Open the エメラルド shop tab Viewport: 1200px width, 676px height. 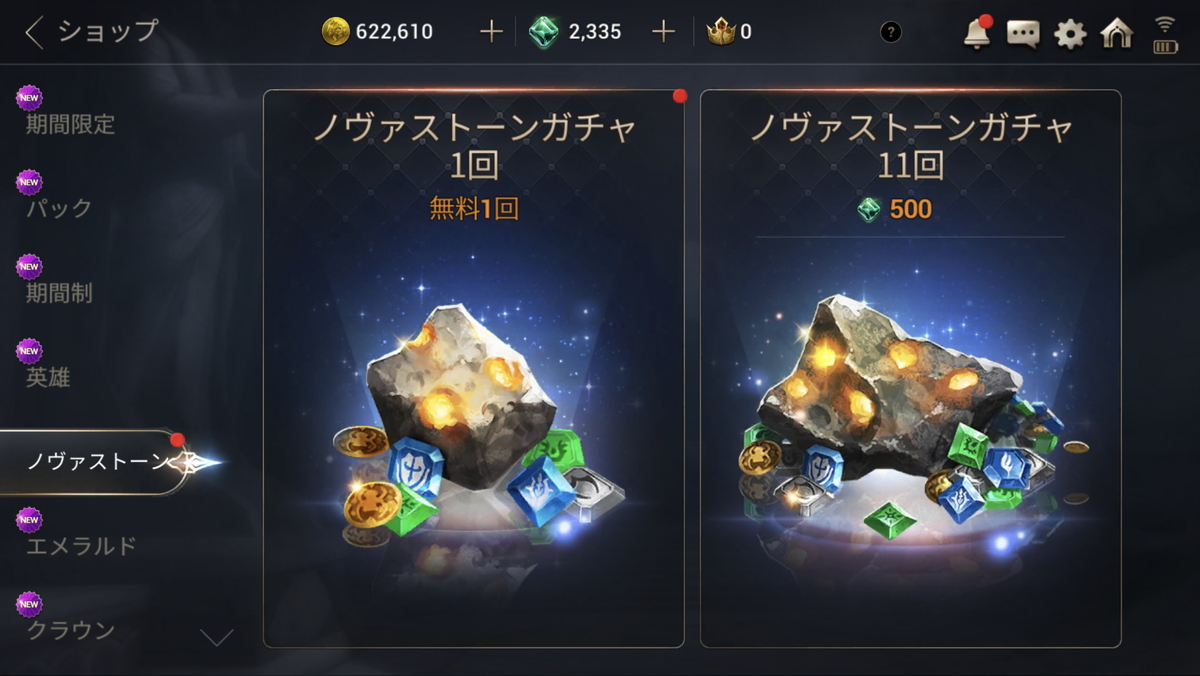point(81,546)
